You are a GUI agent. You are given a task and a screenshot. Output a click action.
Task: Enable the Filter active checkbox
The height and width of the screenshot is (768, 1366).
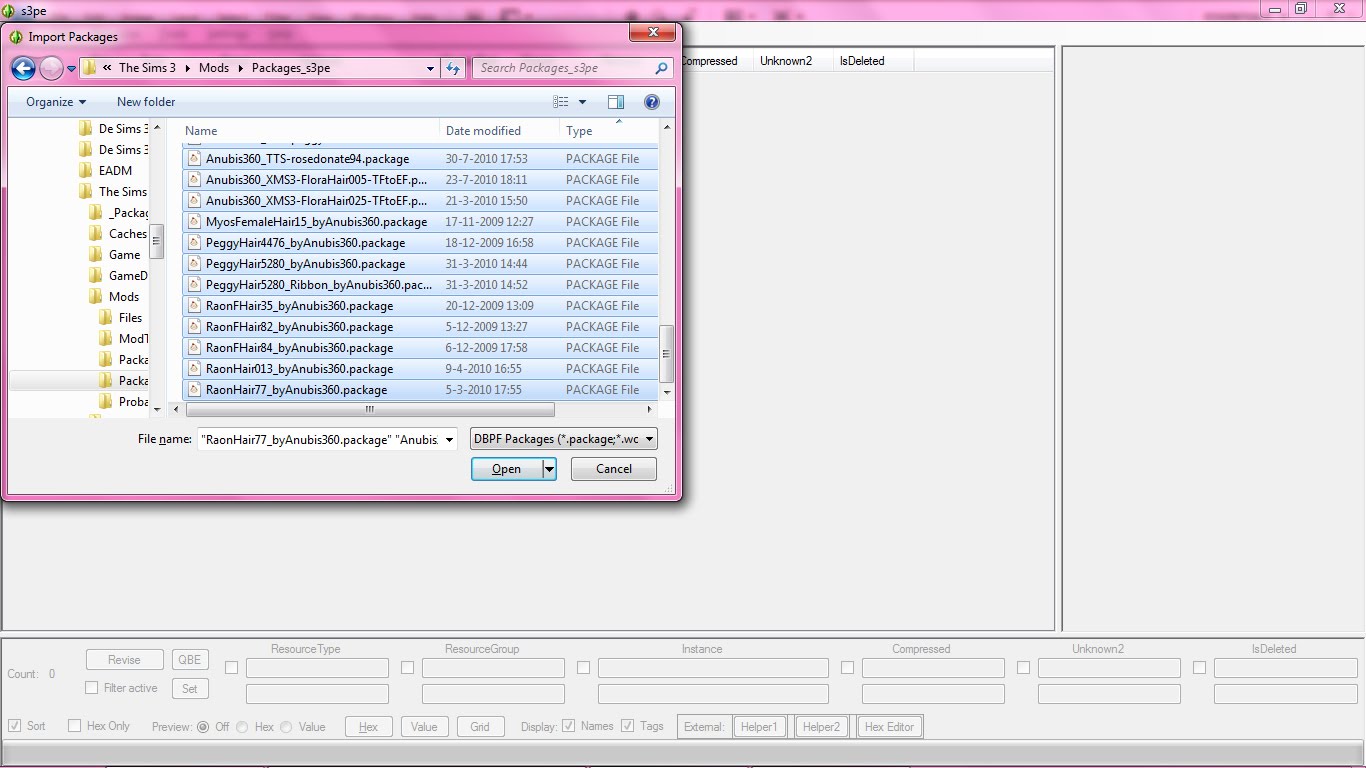(91, 688)
